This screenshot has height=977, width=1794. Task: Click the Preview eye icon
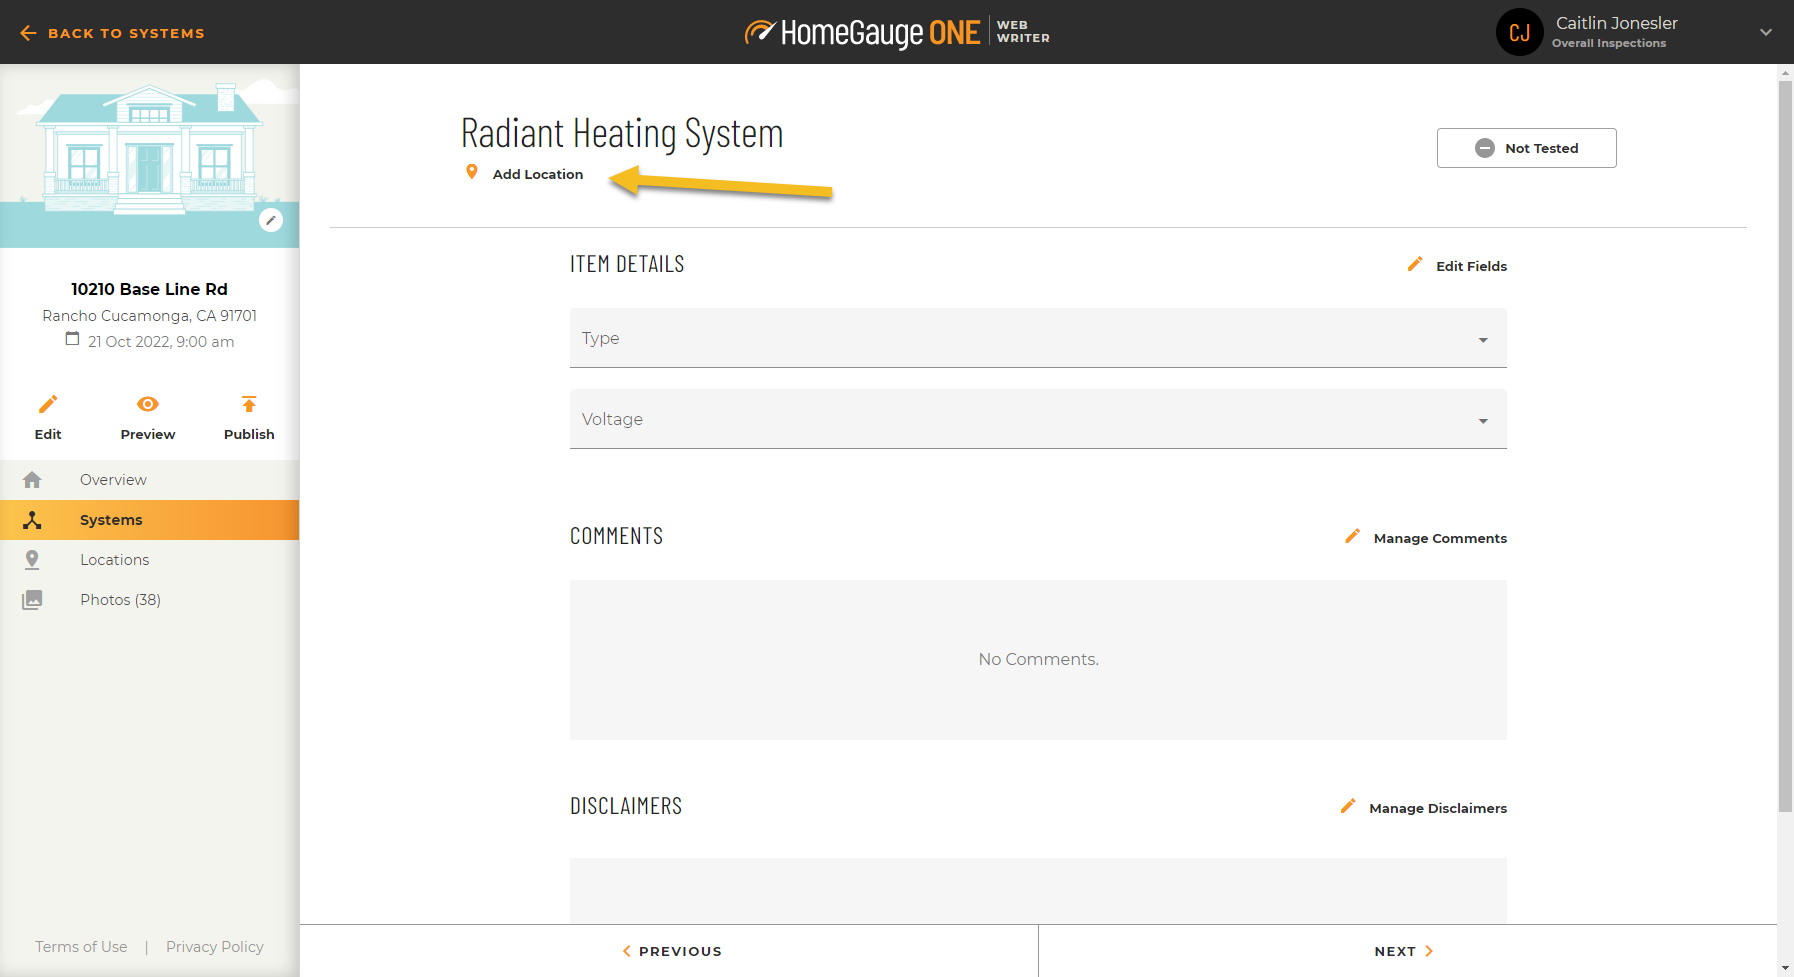pos(148,405)
